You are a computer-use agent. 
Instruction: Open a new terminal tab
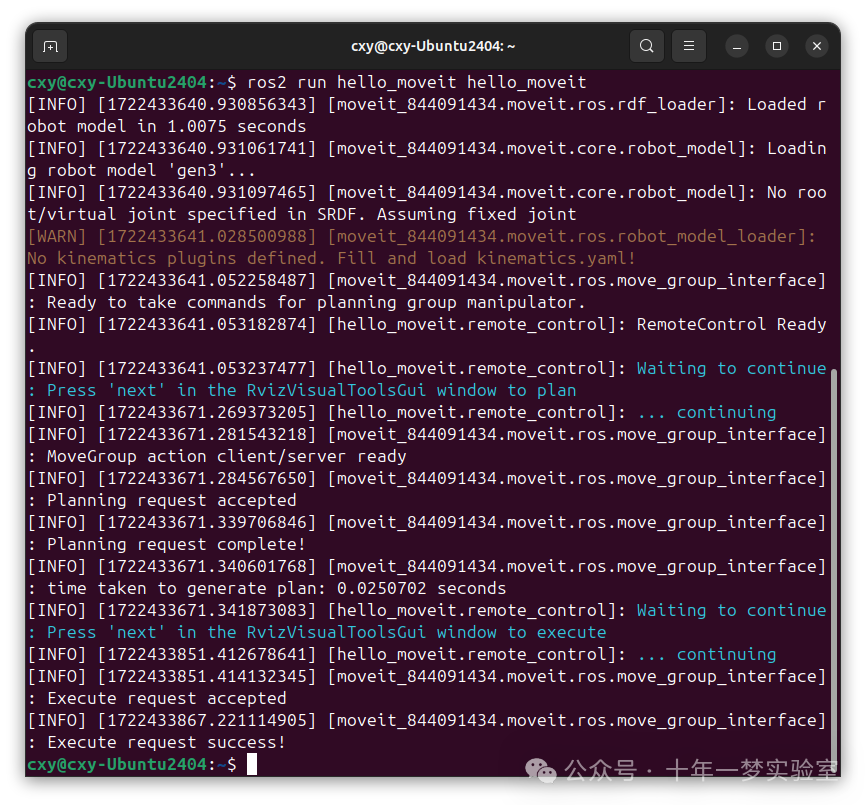click(50, 46)
